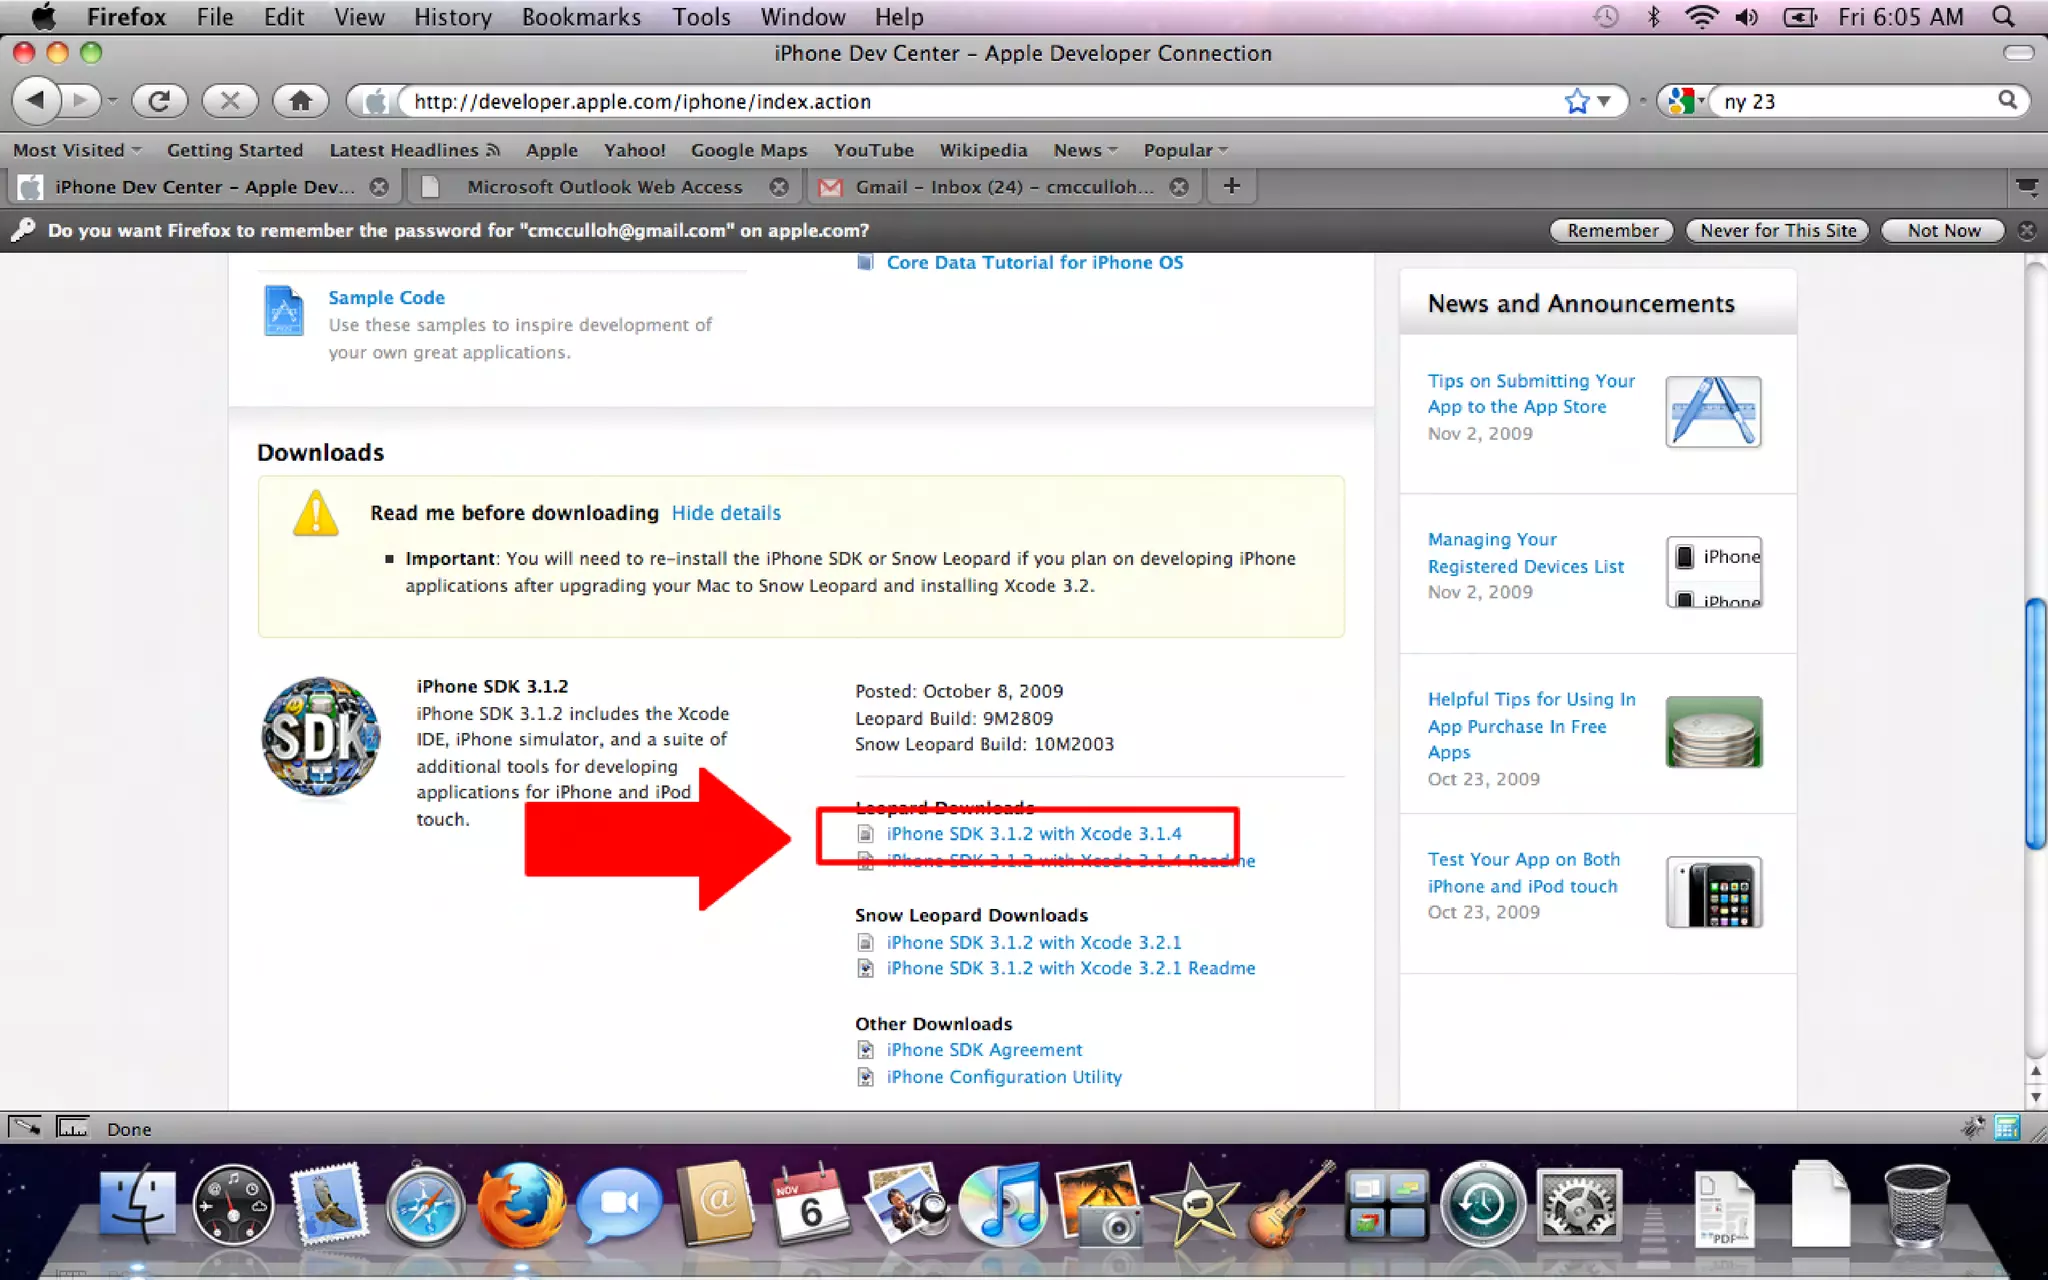2048x1280 pixels.
Task: Toggle Hide details in download notice
Action: 726,513
